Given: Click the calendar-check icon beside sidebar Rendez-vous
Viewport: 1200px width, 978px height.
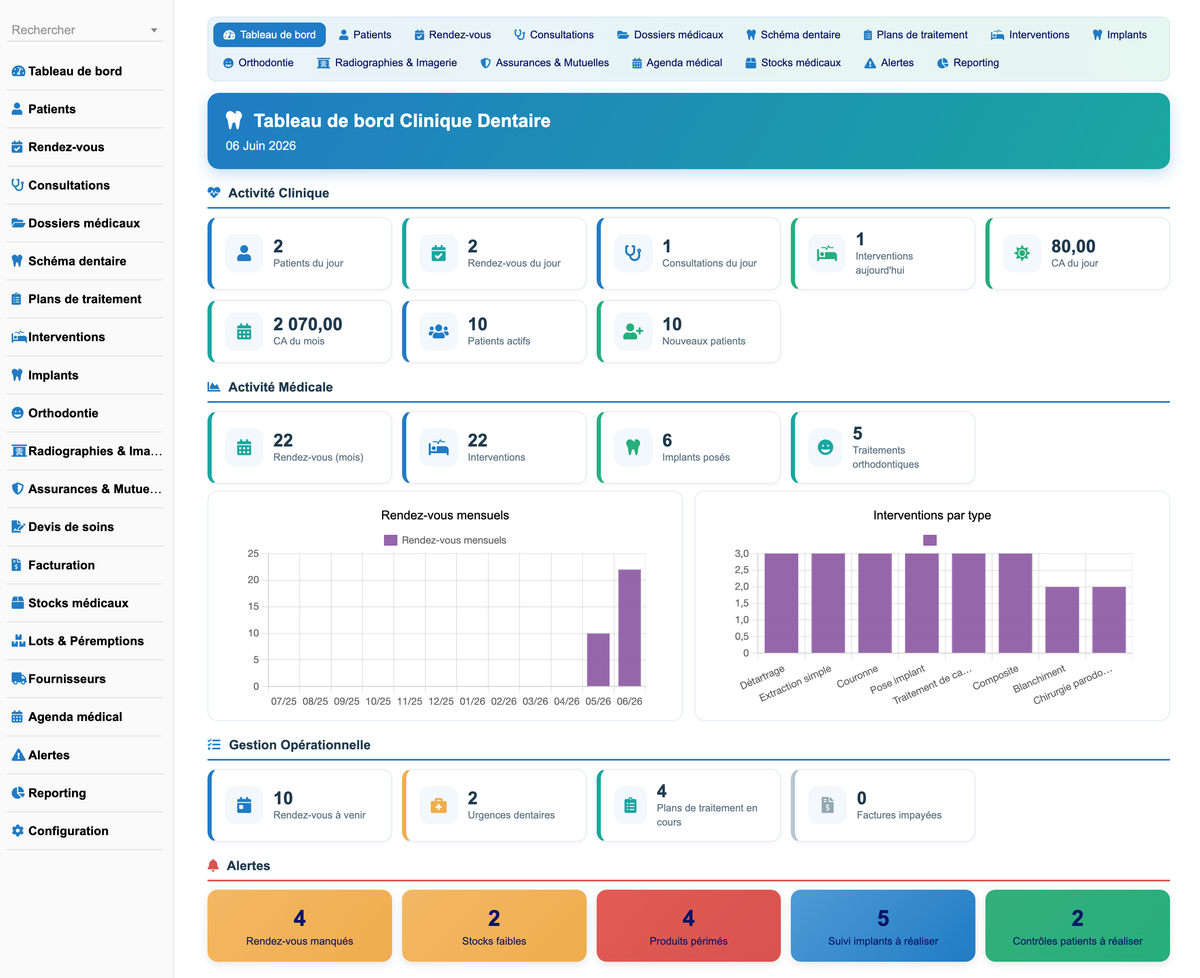Looking at the screenshot, I should coord(17,147).
